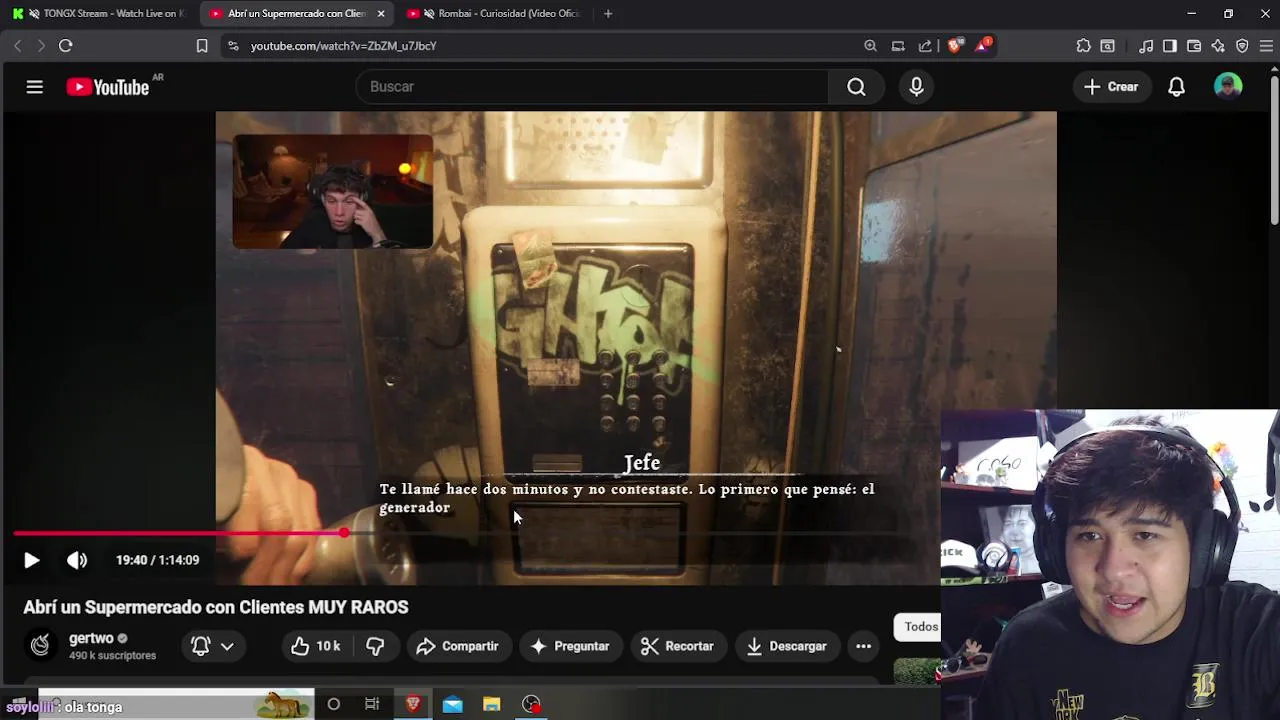Open the Brave VPN shield icon
This screenshot has height=720, width=1280.
coord(1242,46)
